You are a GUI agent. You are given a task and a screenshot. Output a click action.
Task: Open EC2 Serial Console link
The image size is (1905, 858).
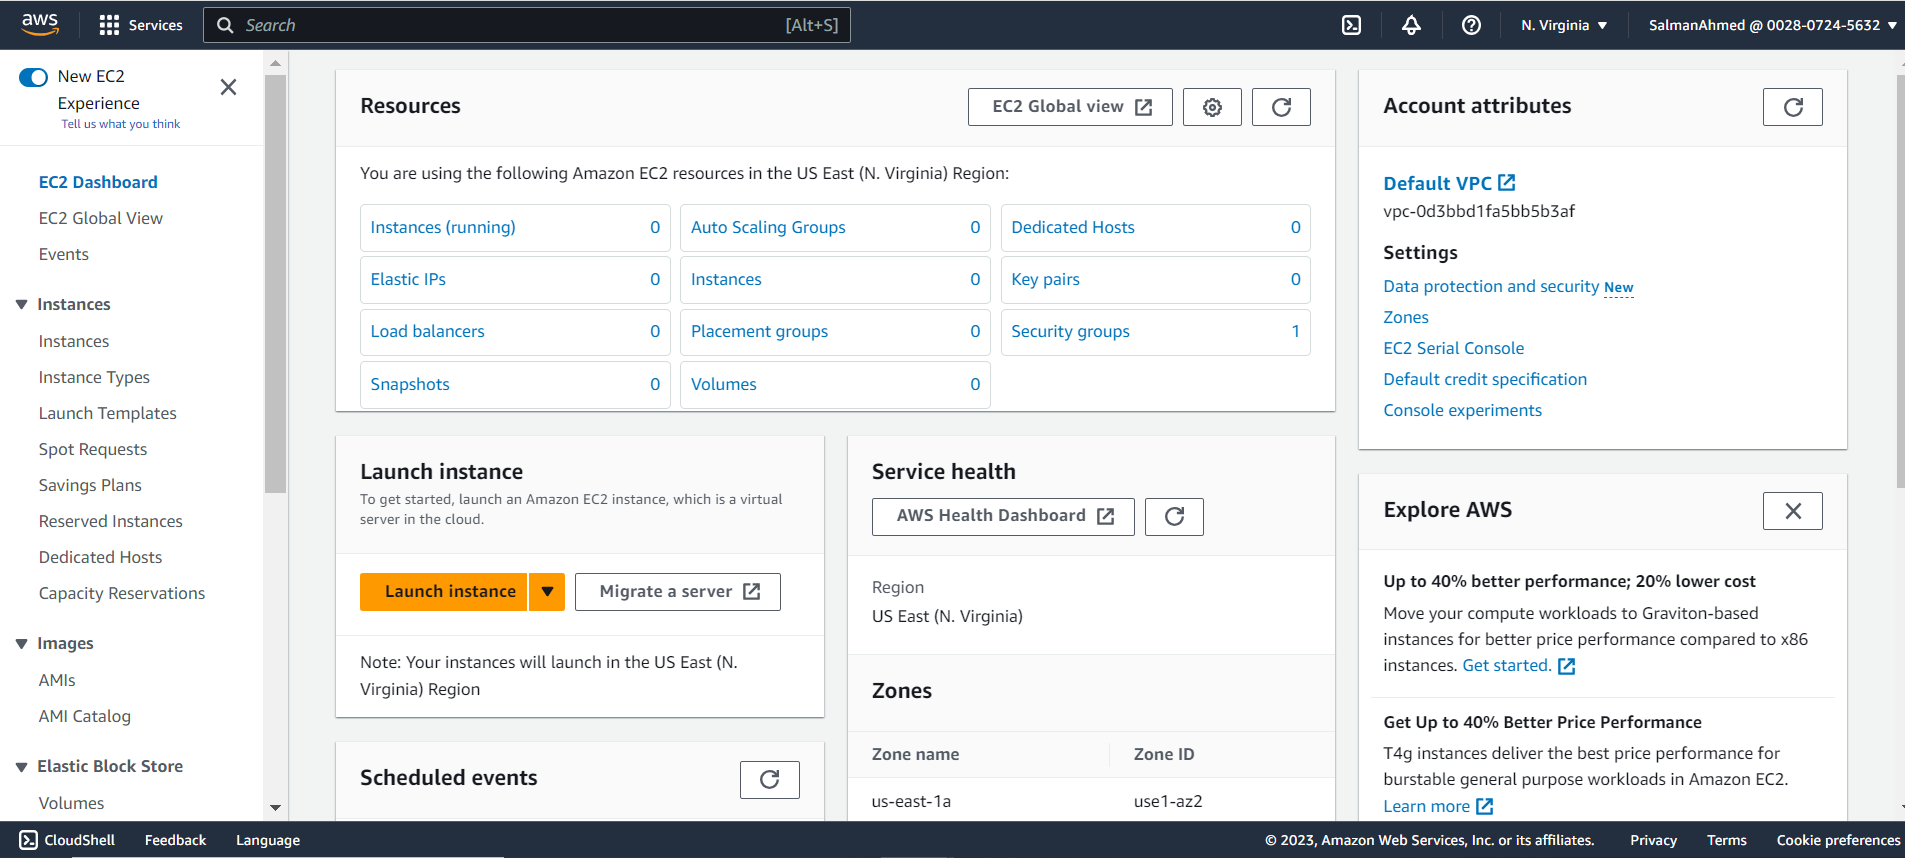[x=1454, y=348]
